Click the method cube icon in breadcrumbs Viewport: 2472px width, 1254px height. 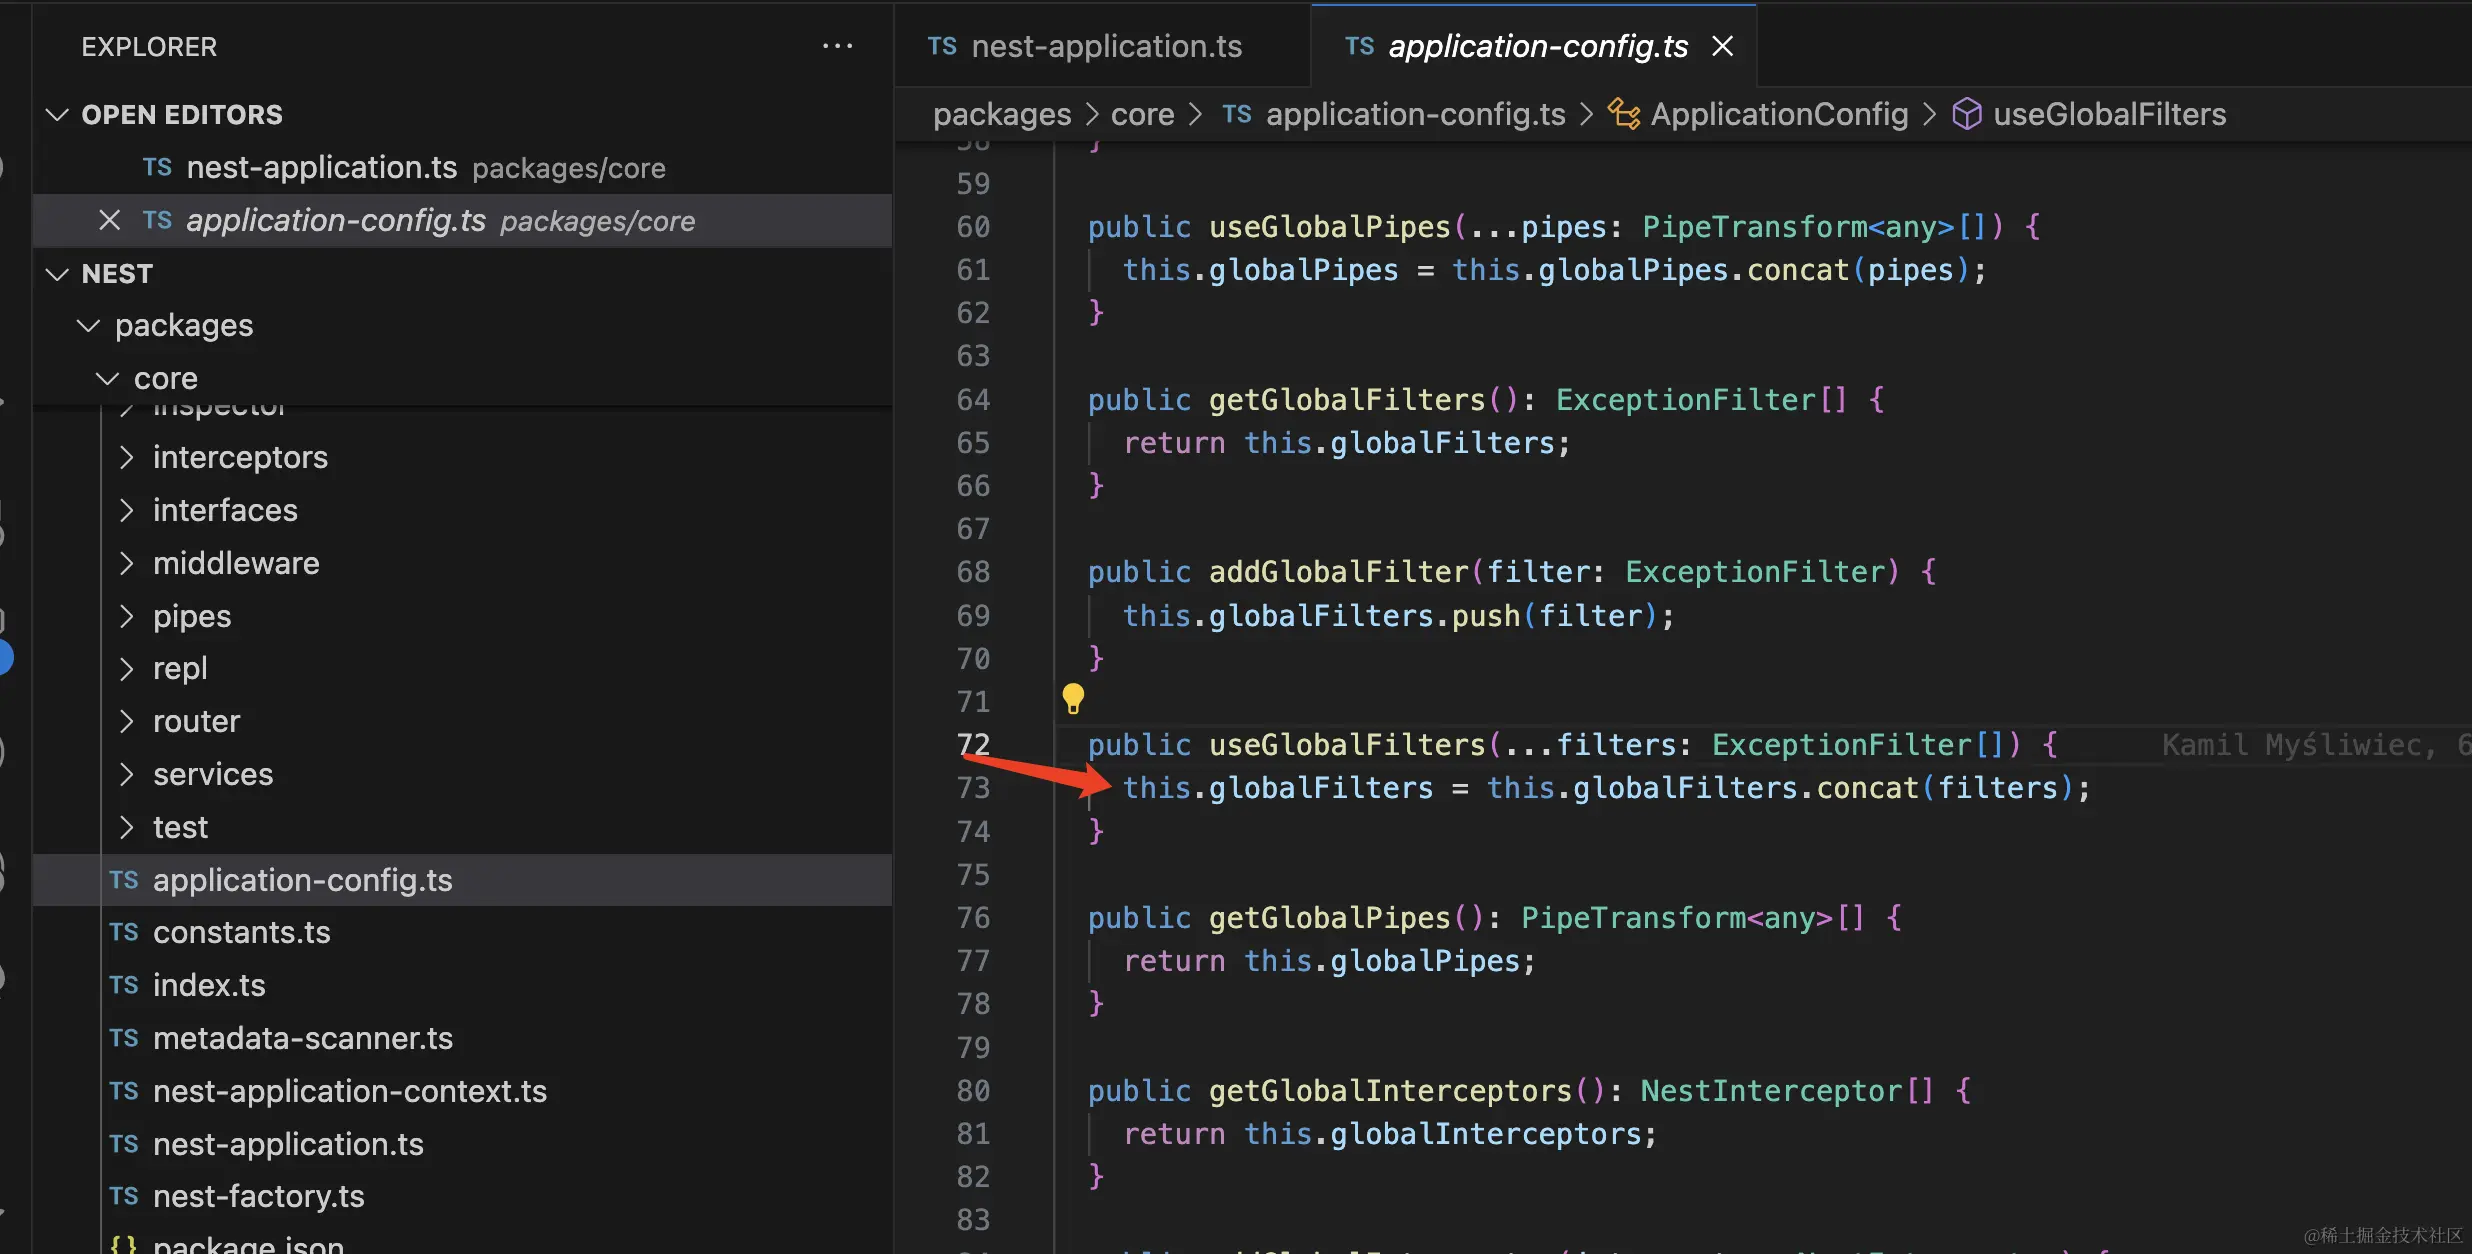1966,115
